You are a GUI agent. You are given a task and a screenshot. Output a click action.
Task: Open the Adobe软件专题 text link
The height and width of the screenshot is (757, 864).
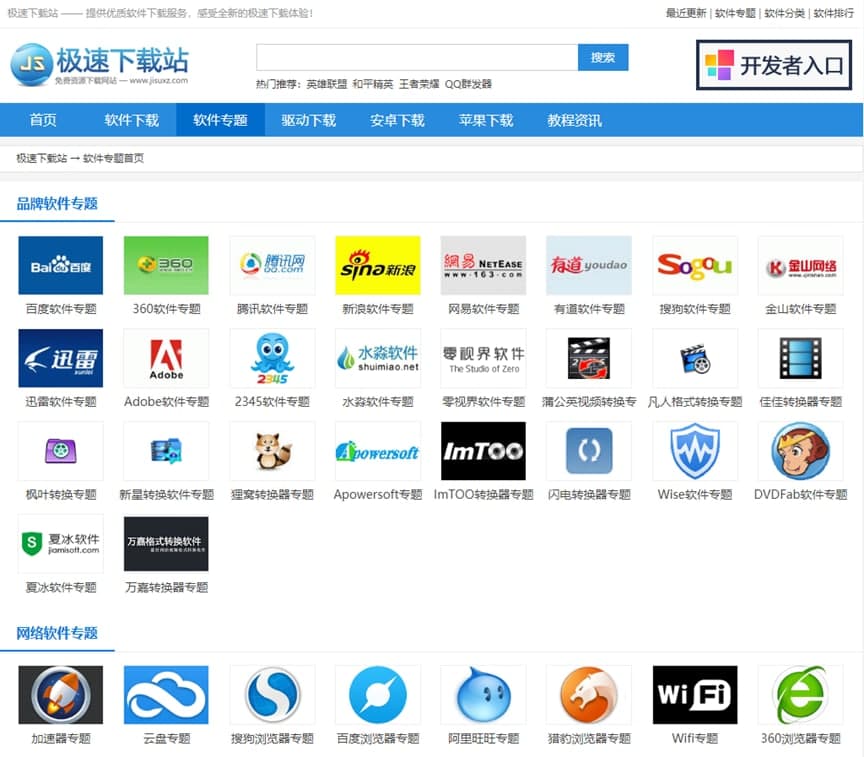(x=166, y=402)
